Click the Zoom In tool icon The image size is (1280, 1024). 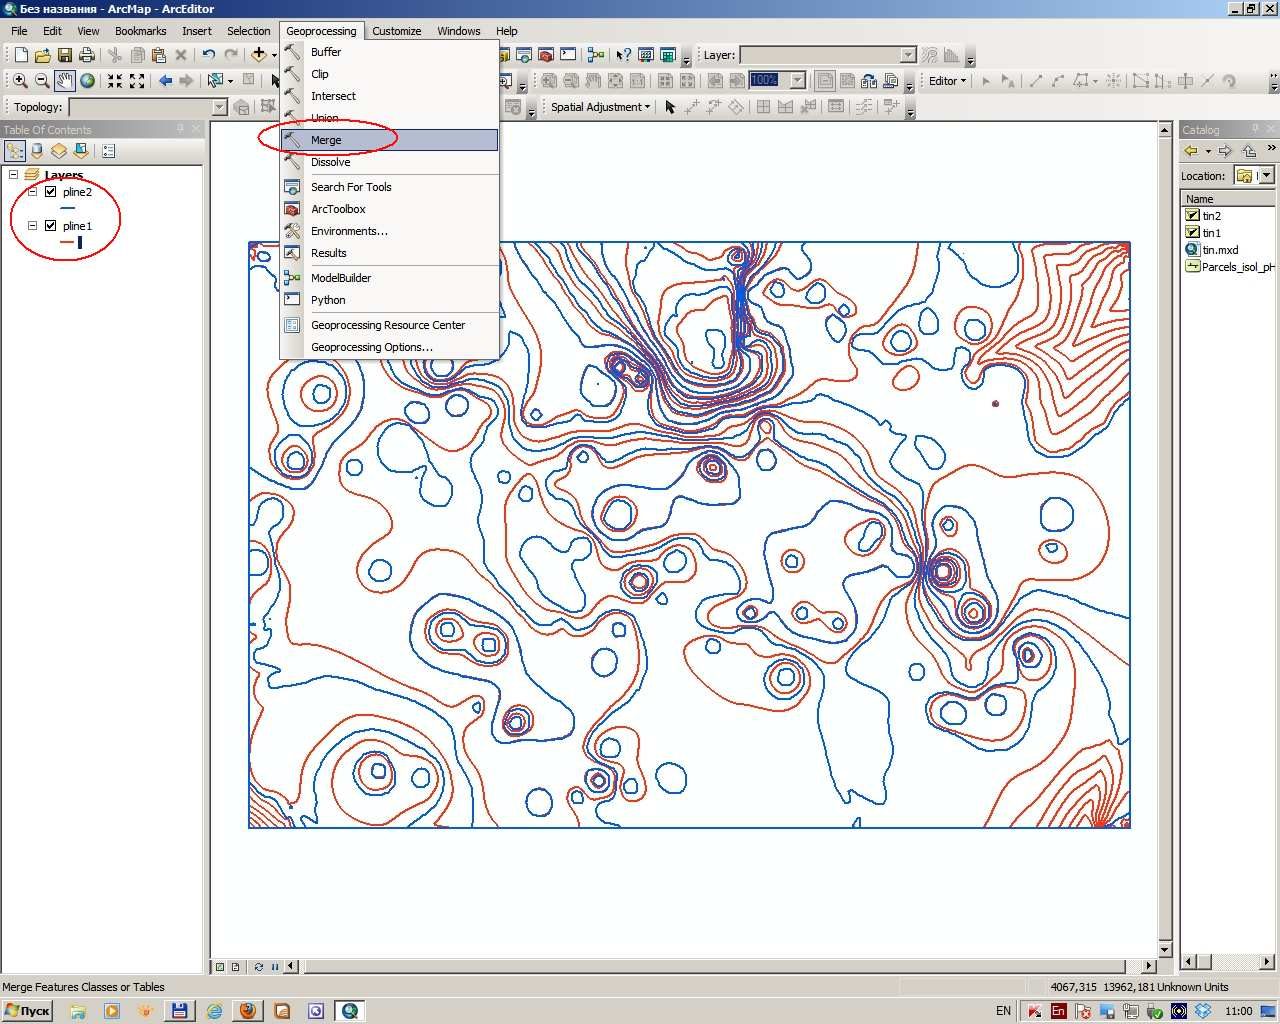click(19, 81)
